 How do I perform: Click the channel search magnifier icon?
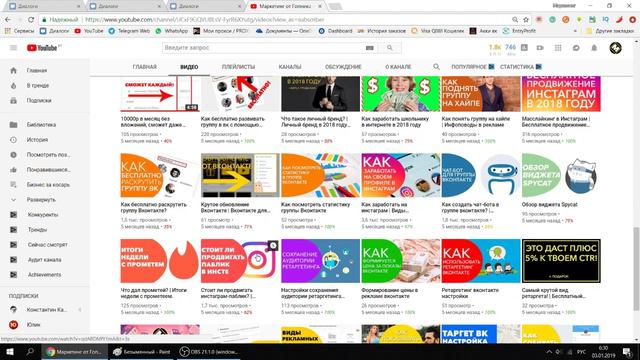[436, 67]
